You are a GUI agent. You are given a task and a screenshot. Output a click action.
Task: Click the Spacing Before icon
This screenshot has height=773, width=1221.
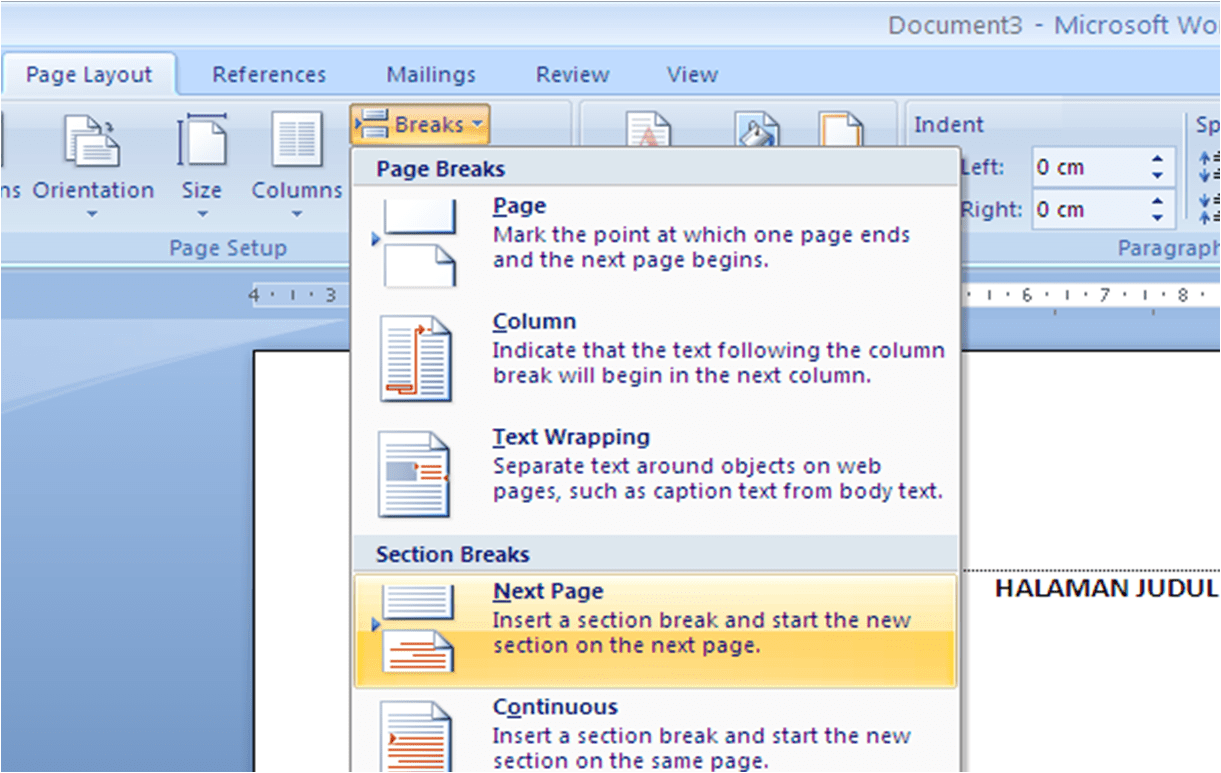(1209, 166)
